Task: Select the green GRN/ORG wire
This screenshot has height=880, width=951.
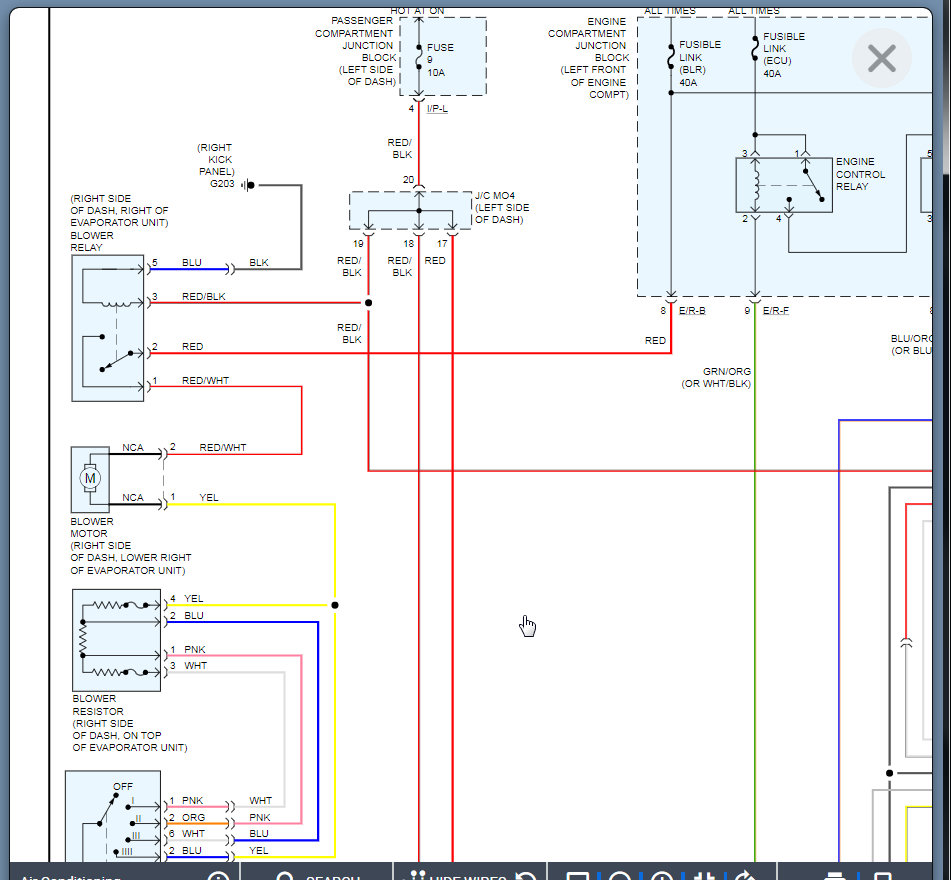Action: coord(755,600)
